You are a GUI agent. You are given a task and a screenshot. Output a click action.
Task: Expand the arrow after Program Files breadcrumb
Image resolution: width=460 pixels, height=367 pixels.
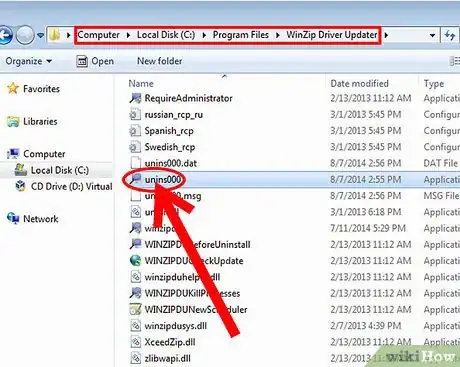[277, 35]
